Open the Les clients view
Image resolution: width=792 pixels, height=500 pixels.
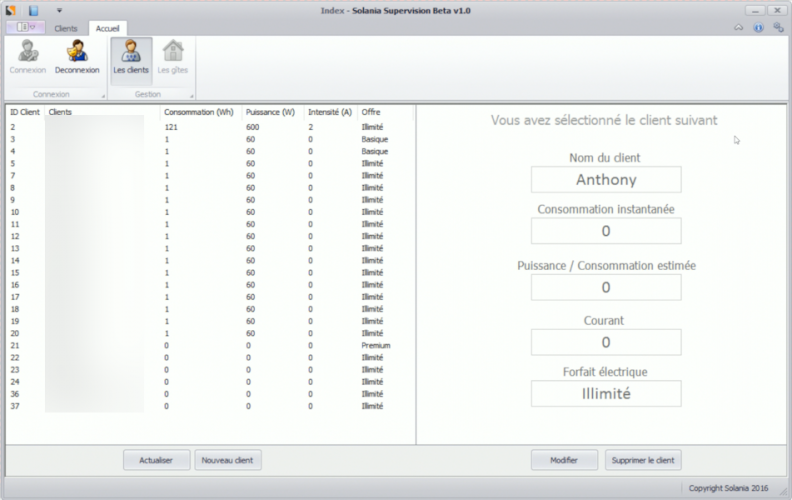[x=131, y=57]
